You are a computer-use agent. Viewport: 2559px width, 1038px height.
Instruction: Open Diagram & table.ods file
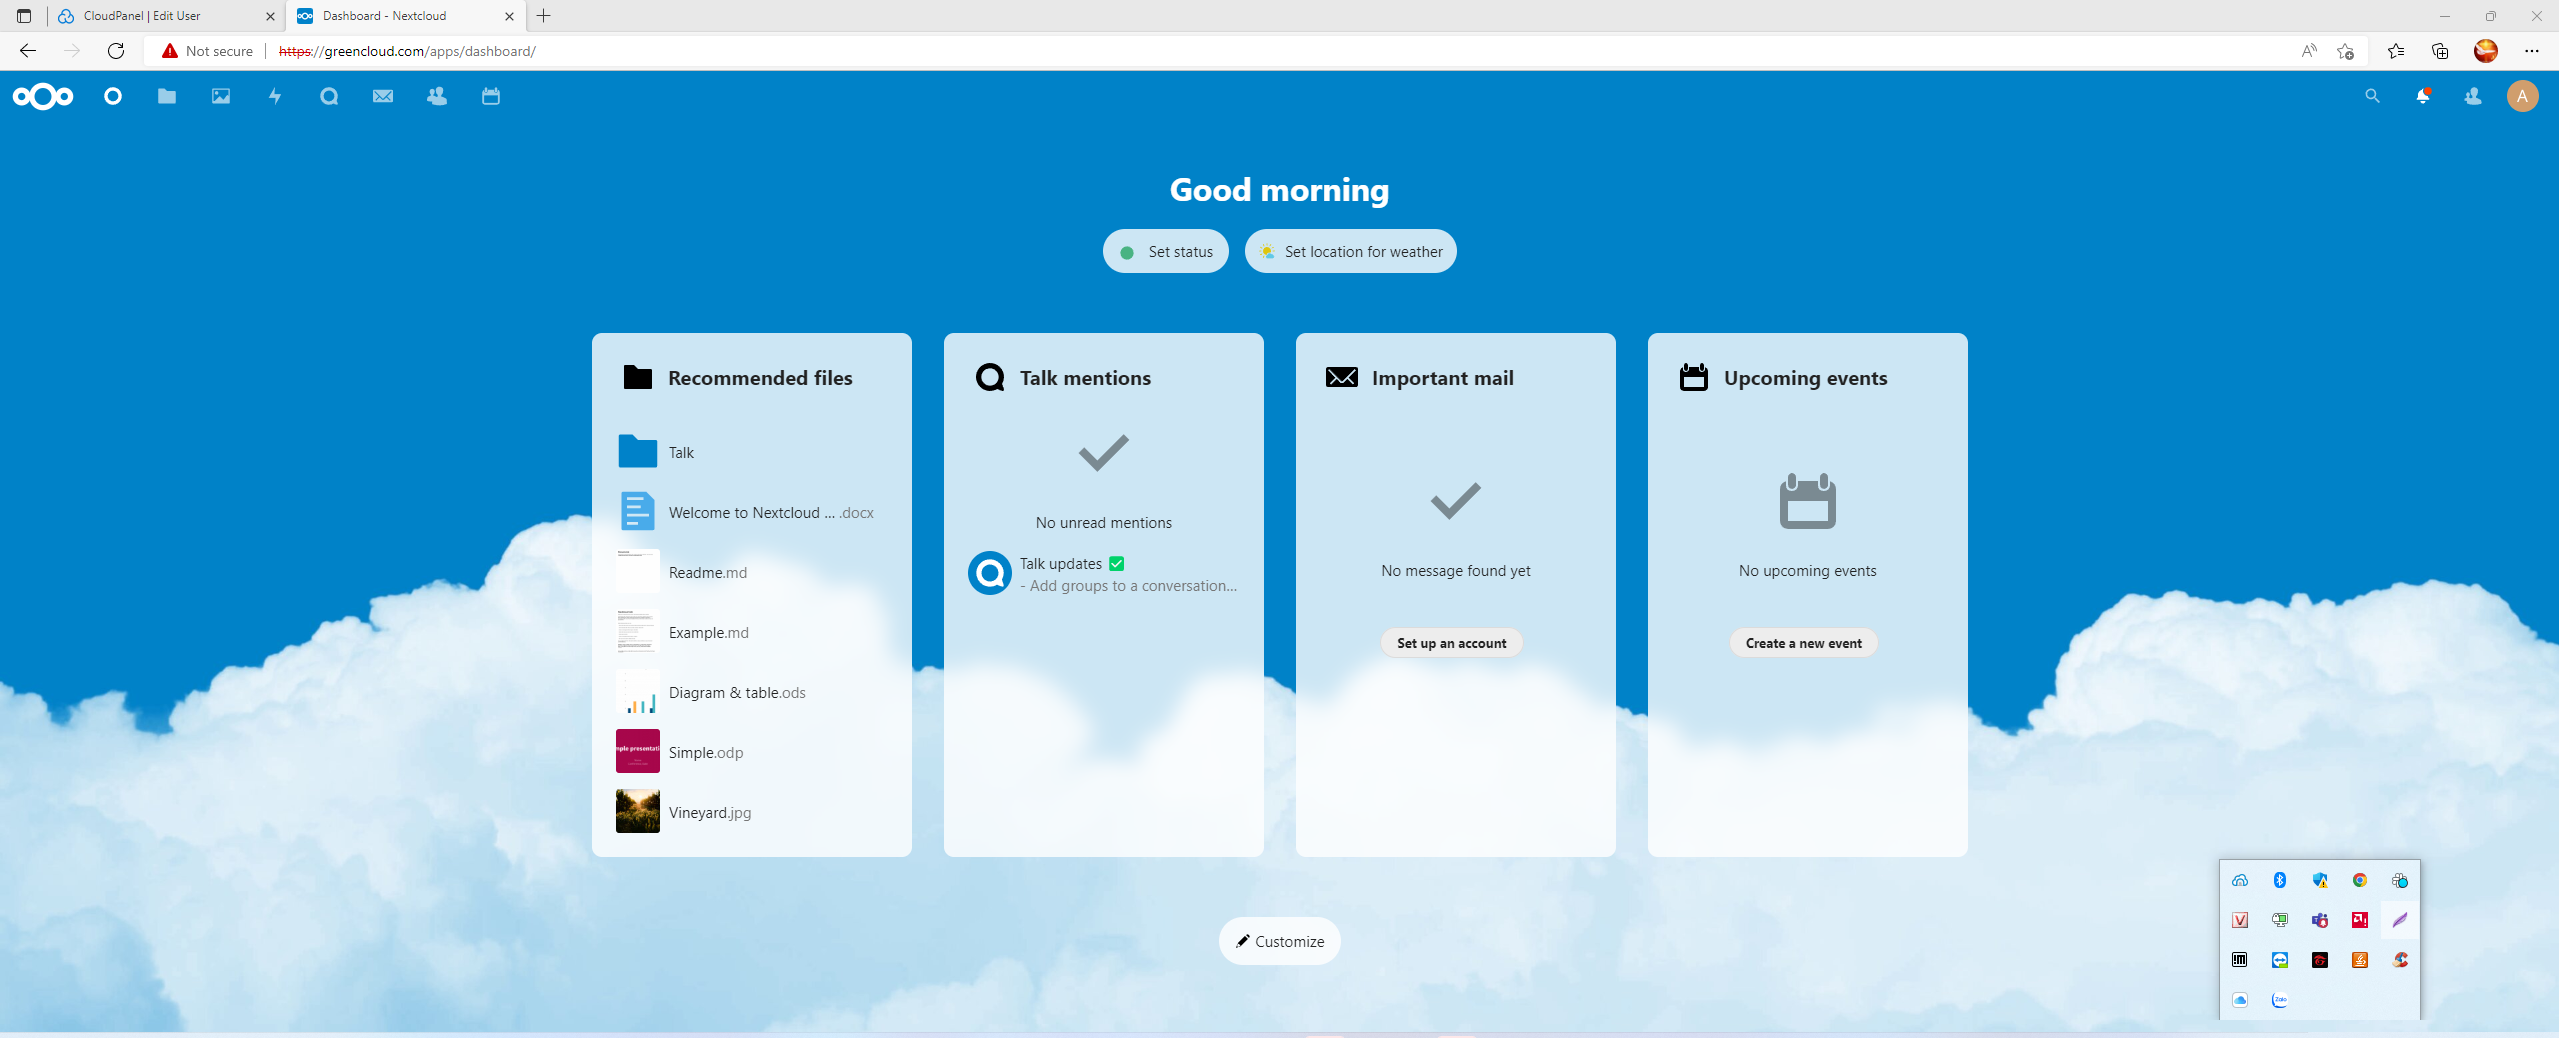point(752,692)
